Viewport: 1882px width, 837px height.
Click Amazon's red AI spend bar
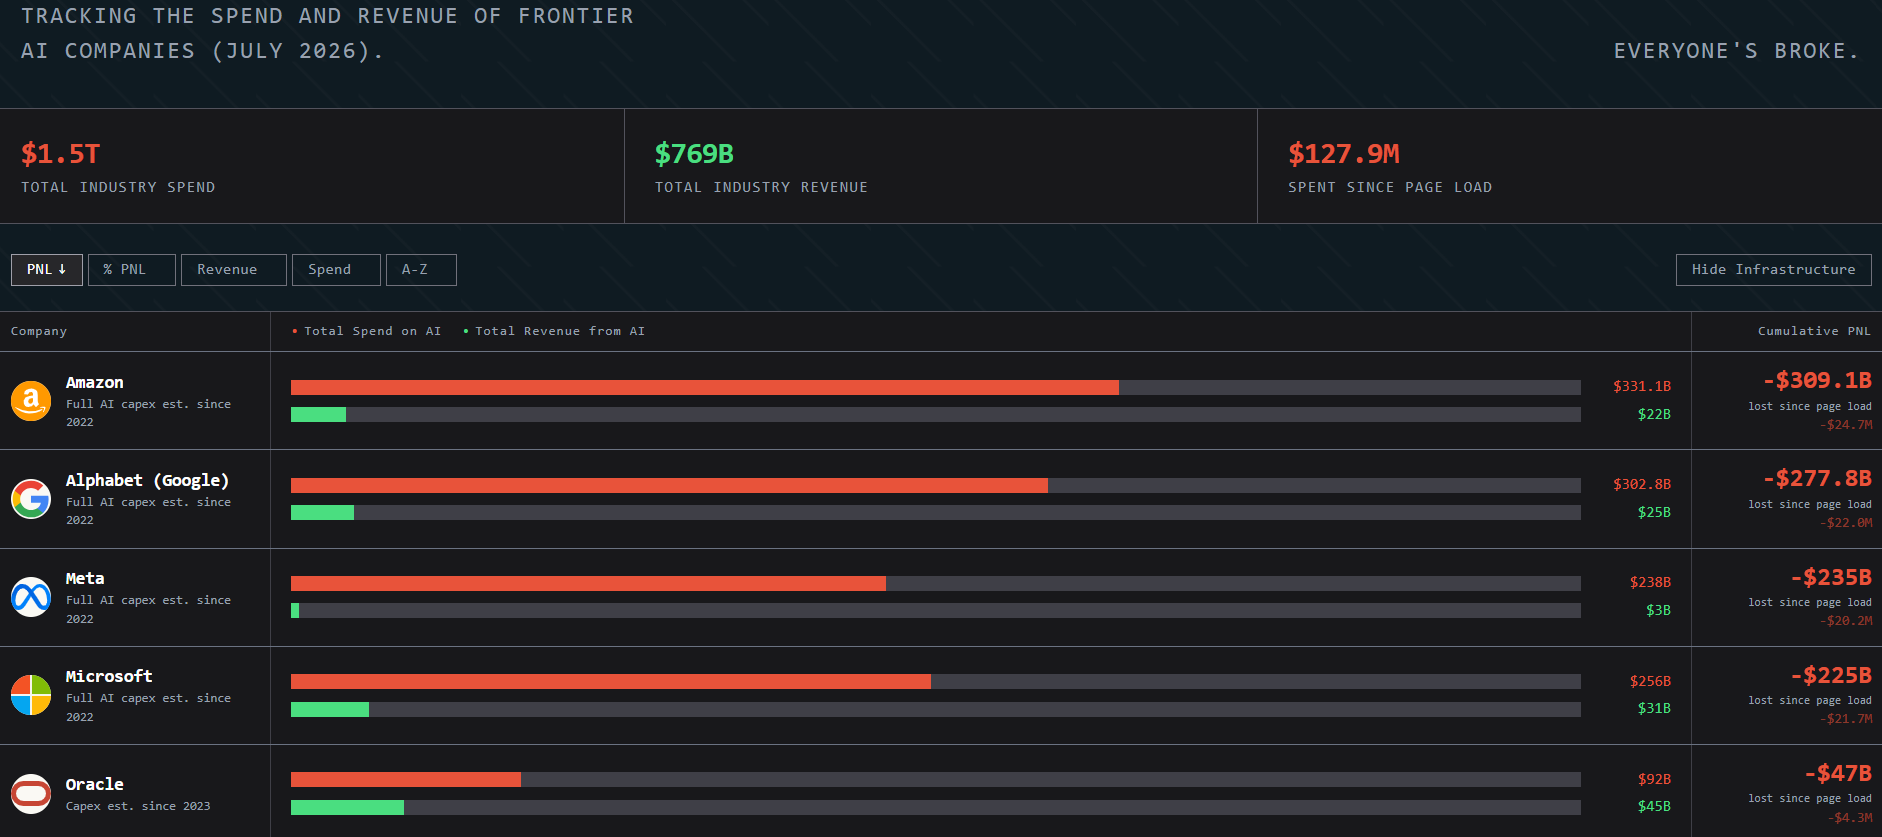point(705,387)
